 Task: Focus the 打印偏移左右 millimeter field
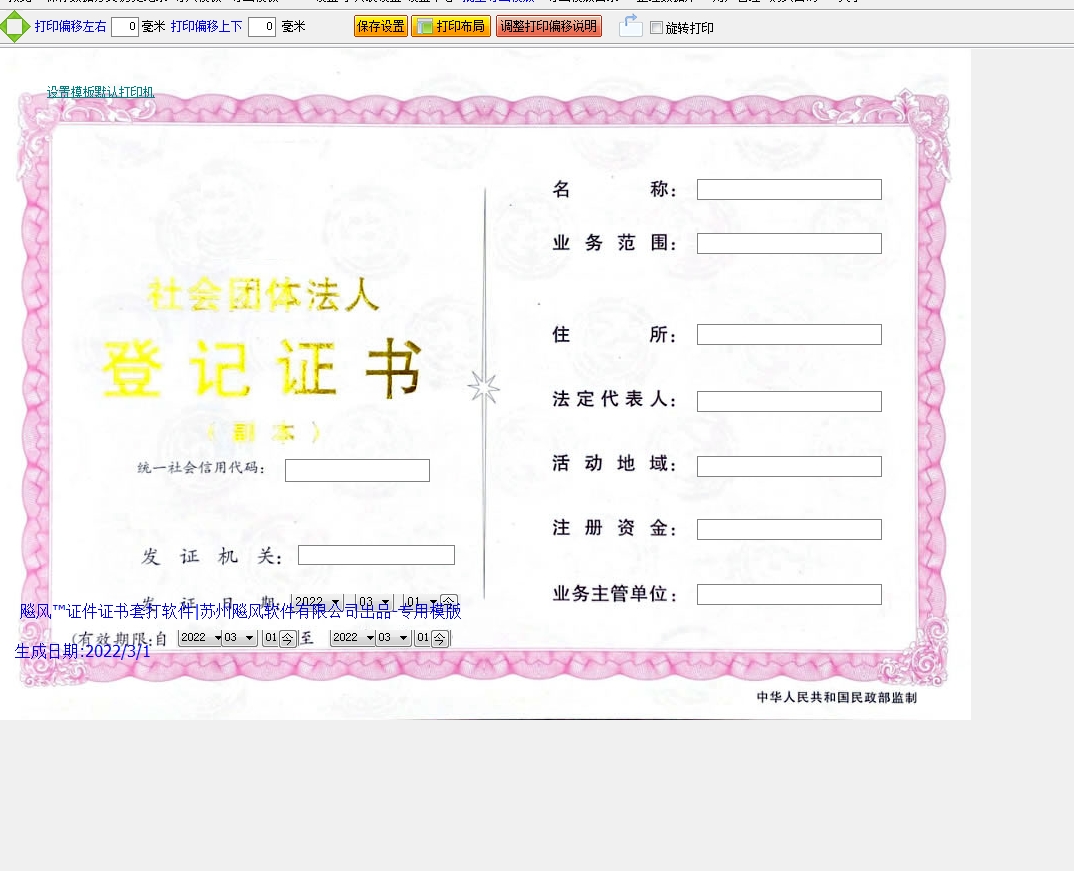coord(125,27)
